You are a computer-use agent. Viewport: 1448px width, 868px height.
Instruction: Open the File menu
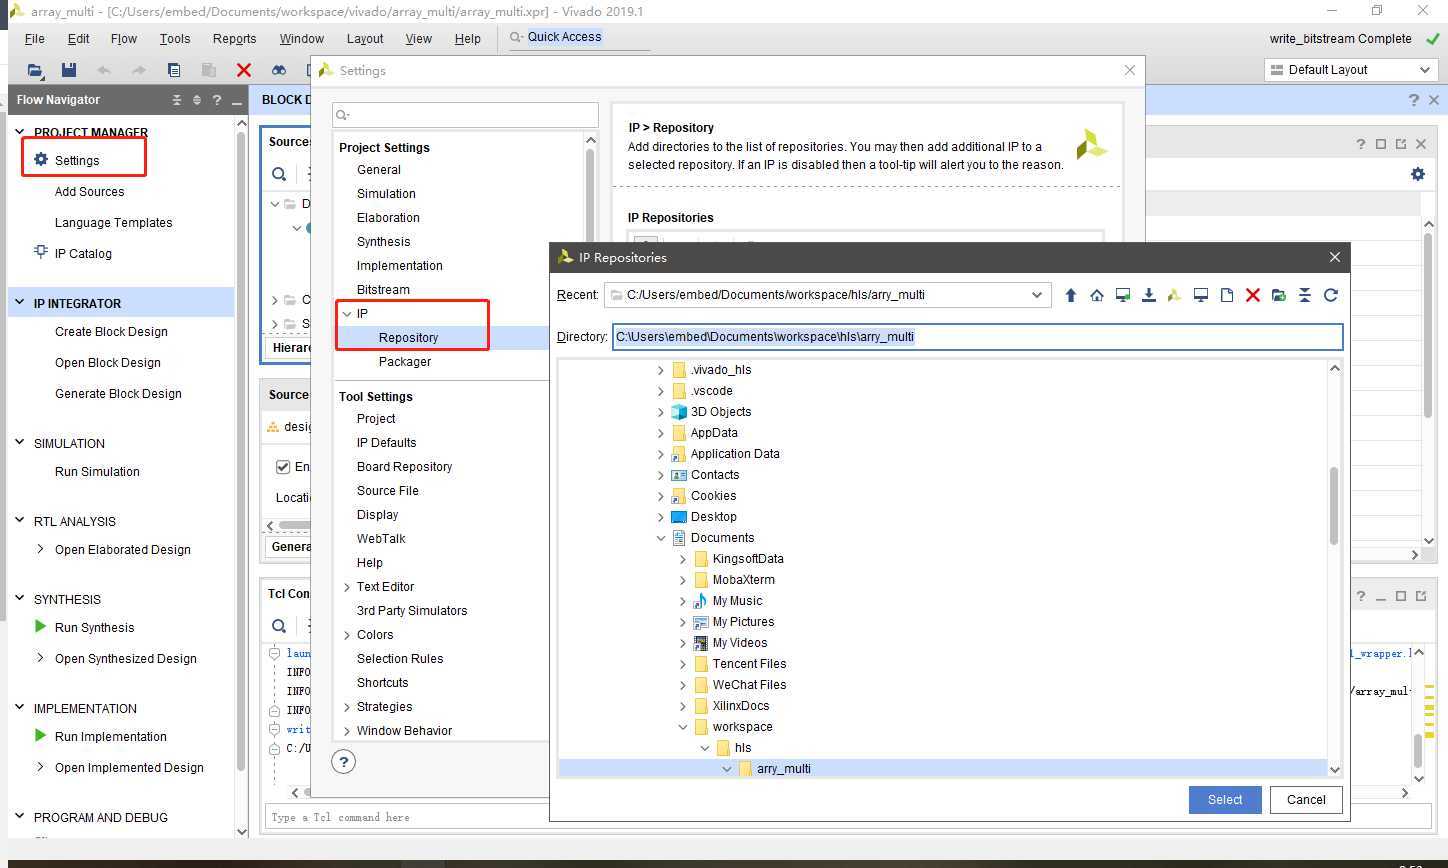pyautogui.click(x=34, y=39)
